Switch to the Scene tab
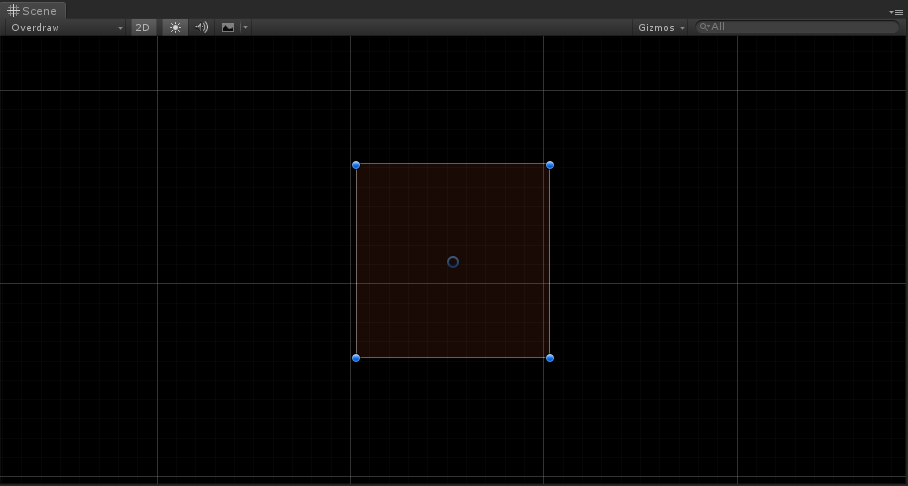Image resolution: width=908 pixels, height=486 pixels. 32,10
